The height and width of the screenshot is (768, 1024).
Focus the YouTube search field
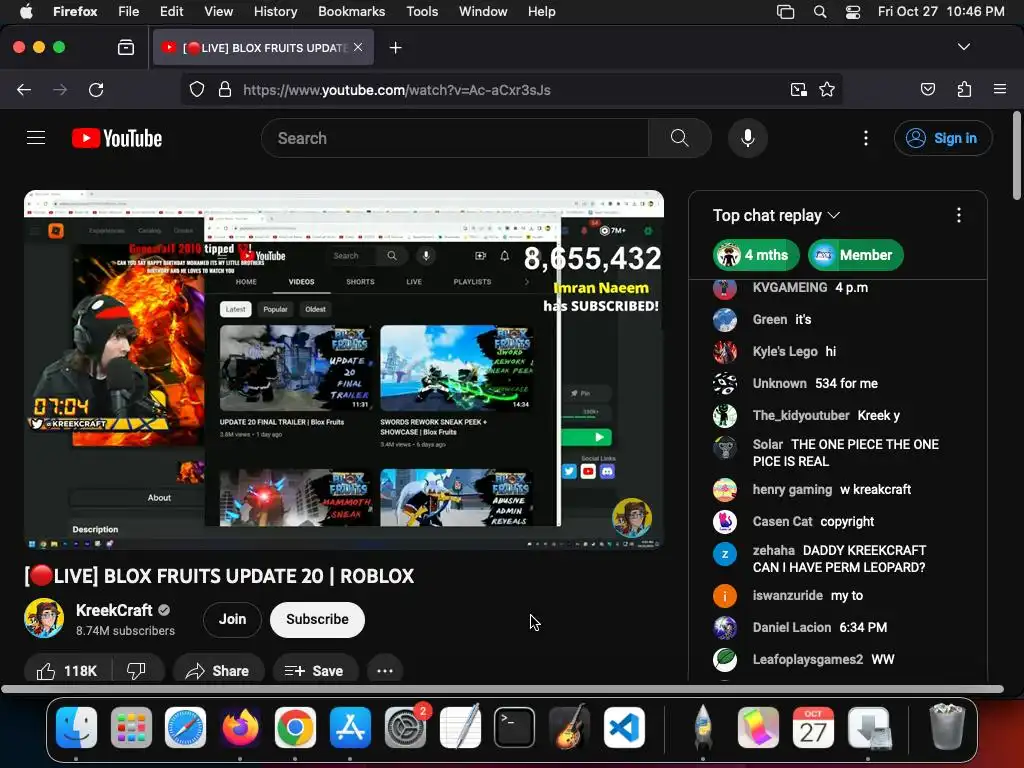455,138
